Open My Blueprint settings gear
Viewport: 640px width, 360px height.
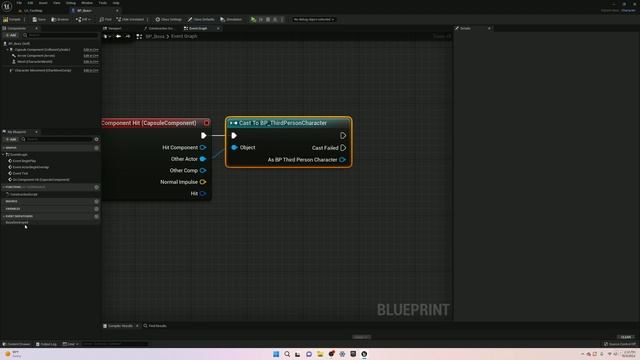pos(96,139)
